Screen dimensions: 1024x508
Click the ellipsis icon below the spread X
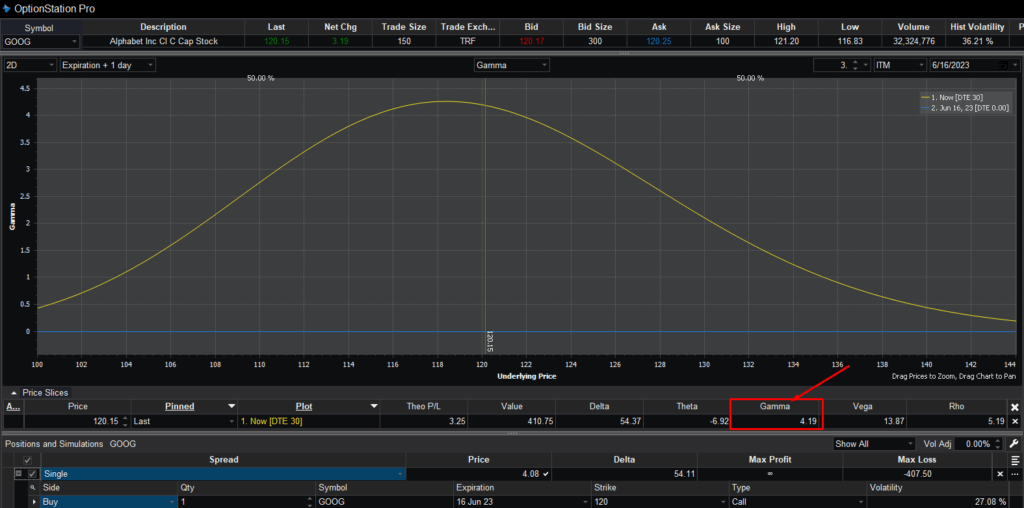click(1015, 473)
